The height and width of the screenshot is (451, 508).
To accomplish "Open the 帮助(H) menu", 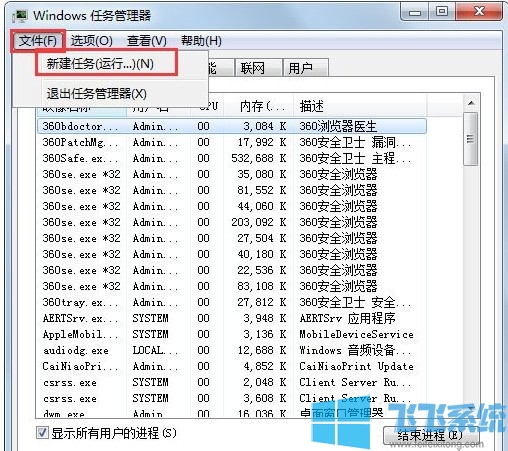I will pyautogui.click(x=201, y=41).
